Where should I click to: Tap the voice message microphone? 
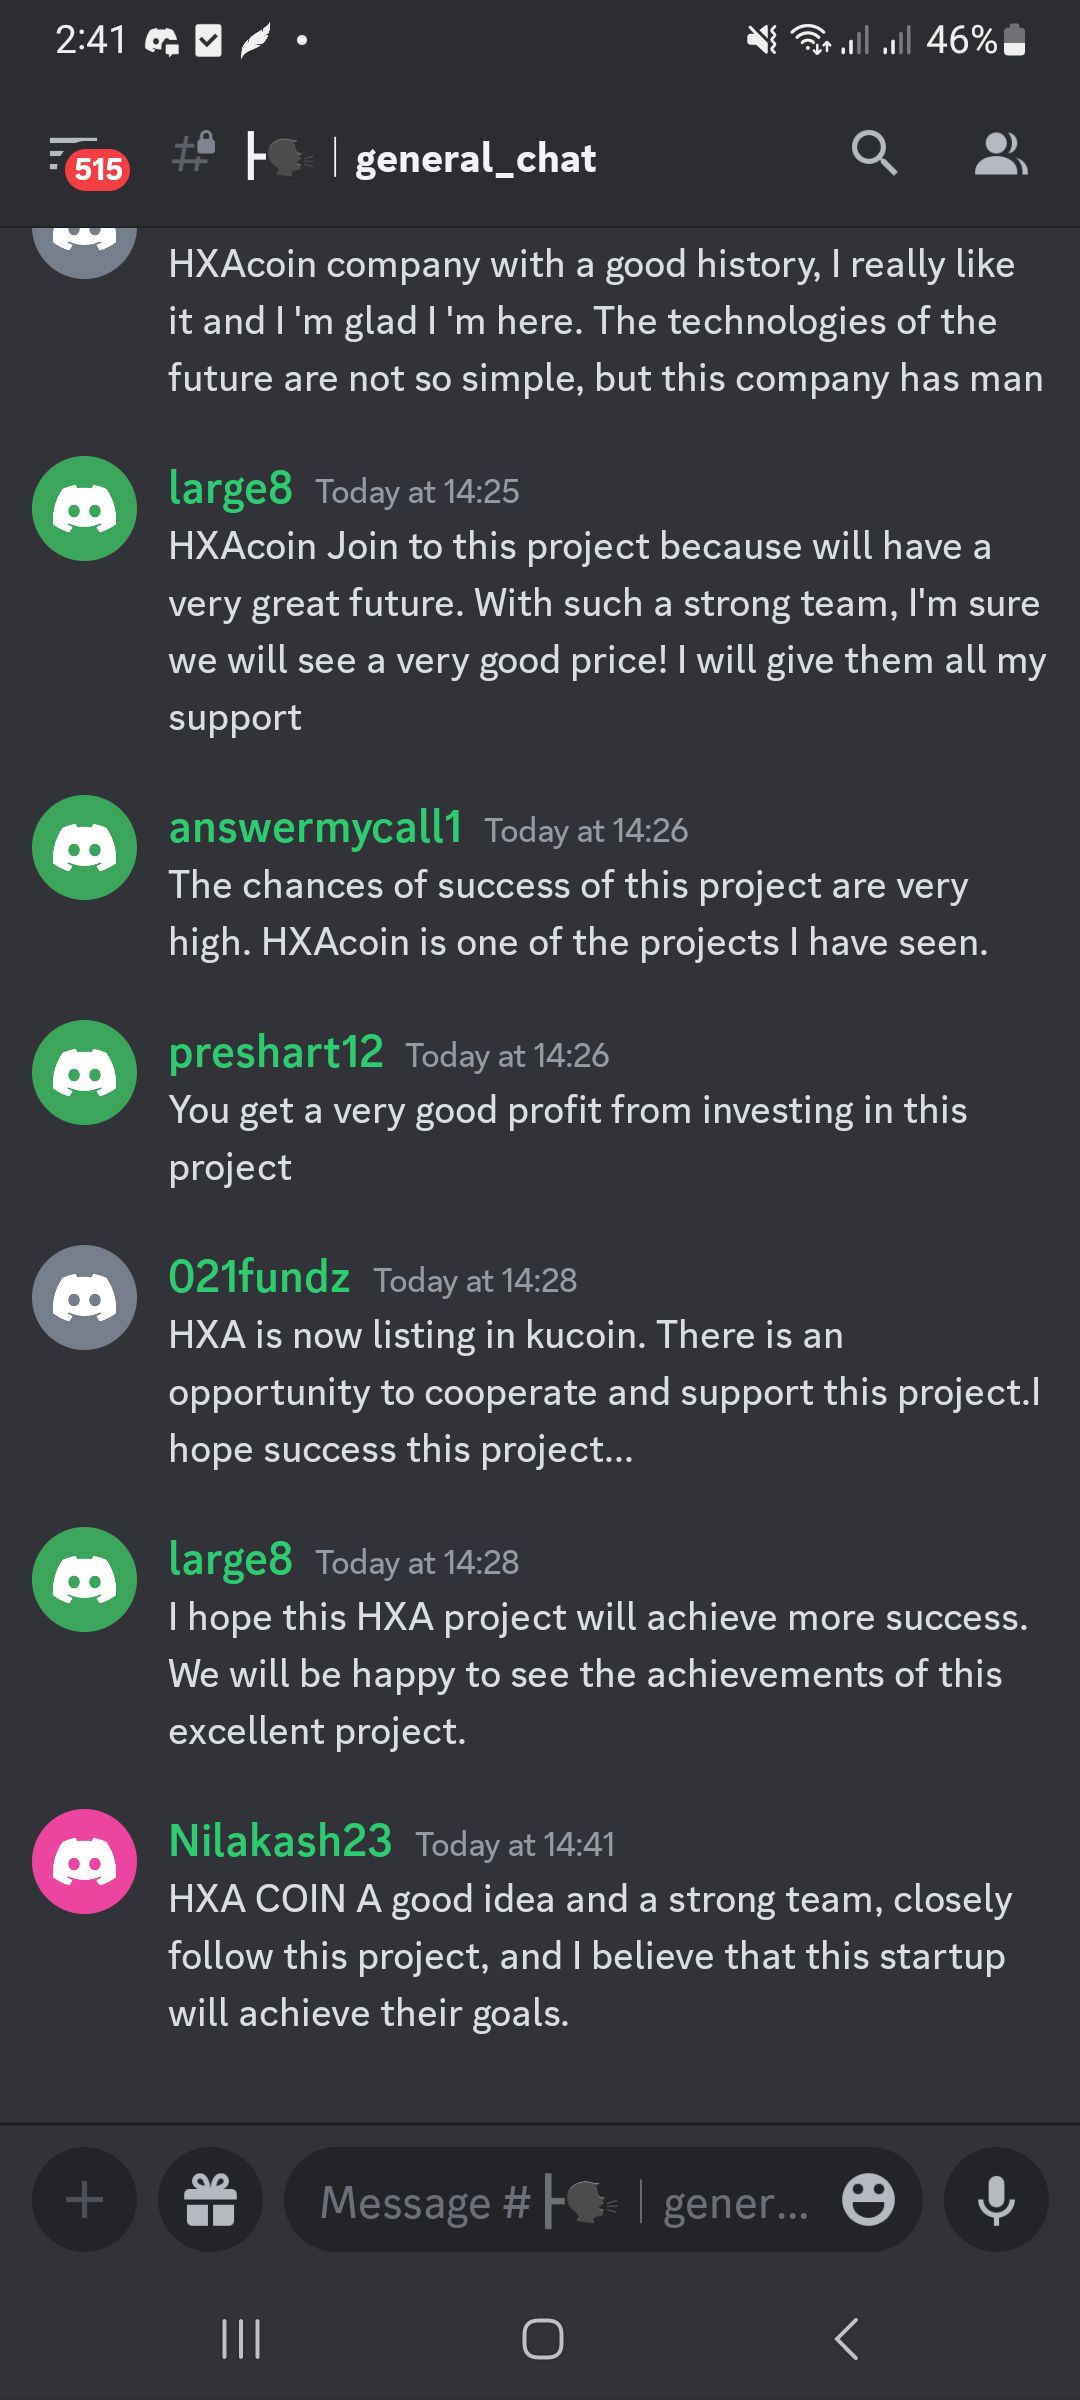(x=996, y=2199)
